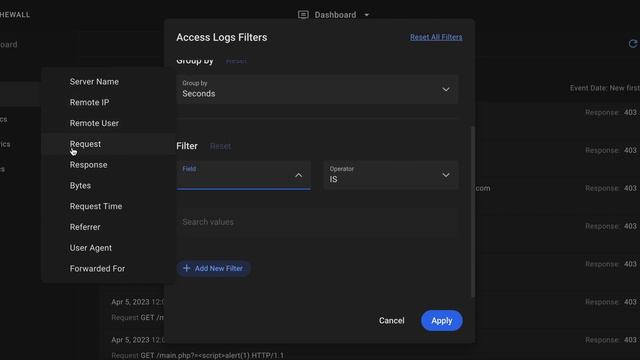
Task: Collapse the Field dropdown chevron
Action: (x=299, y=175)
